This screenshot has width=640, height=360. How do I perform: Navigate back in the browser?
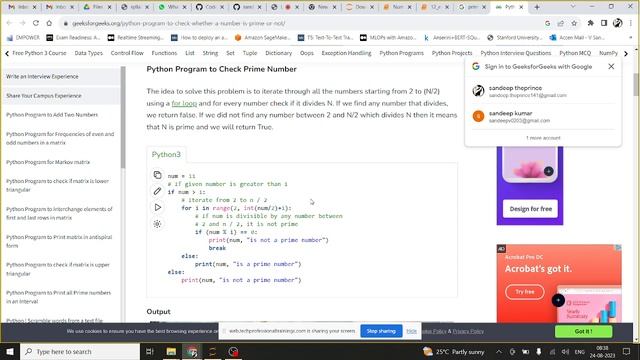pyautogui.click(x=9, y=23)
